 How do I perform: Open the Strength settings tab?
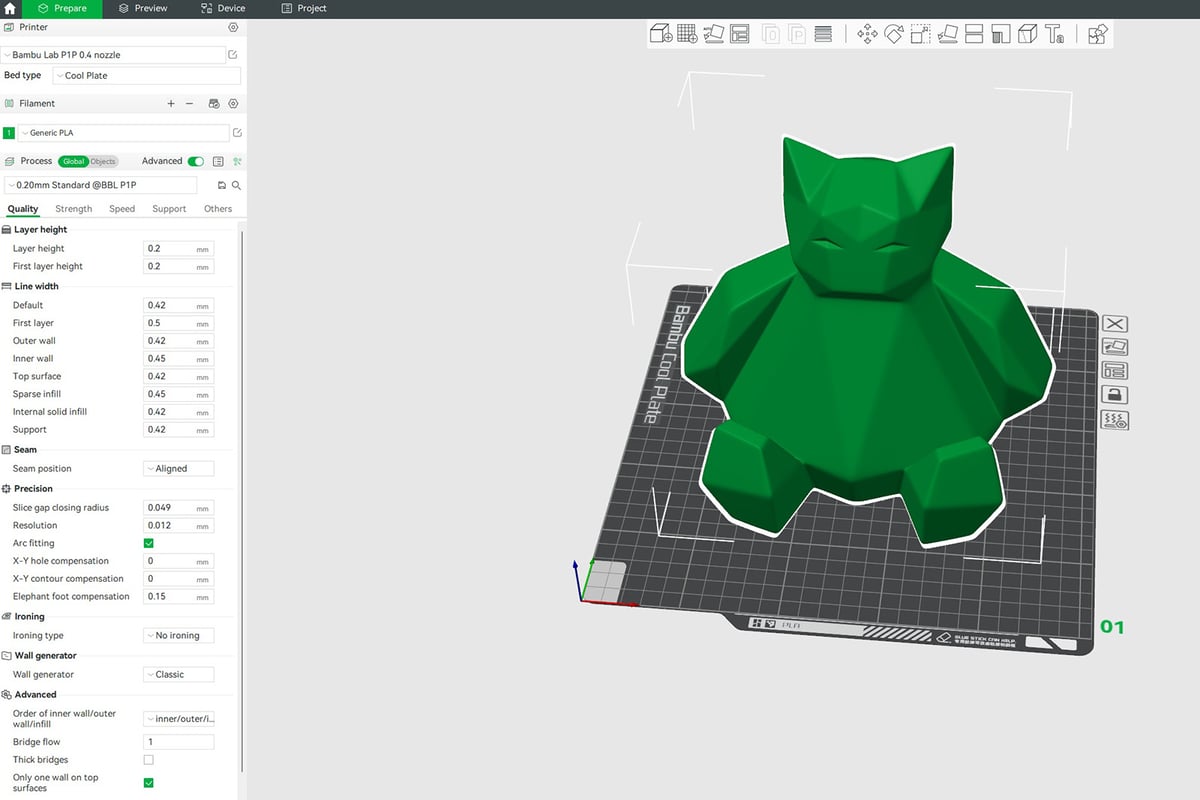(x=74, y=209)
